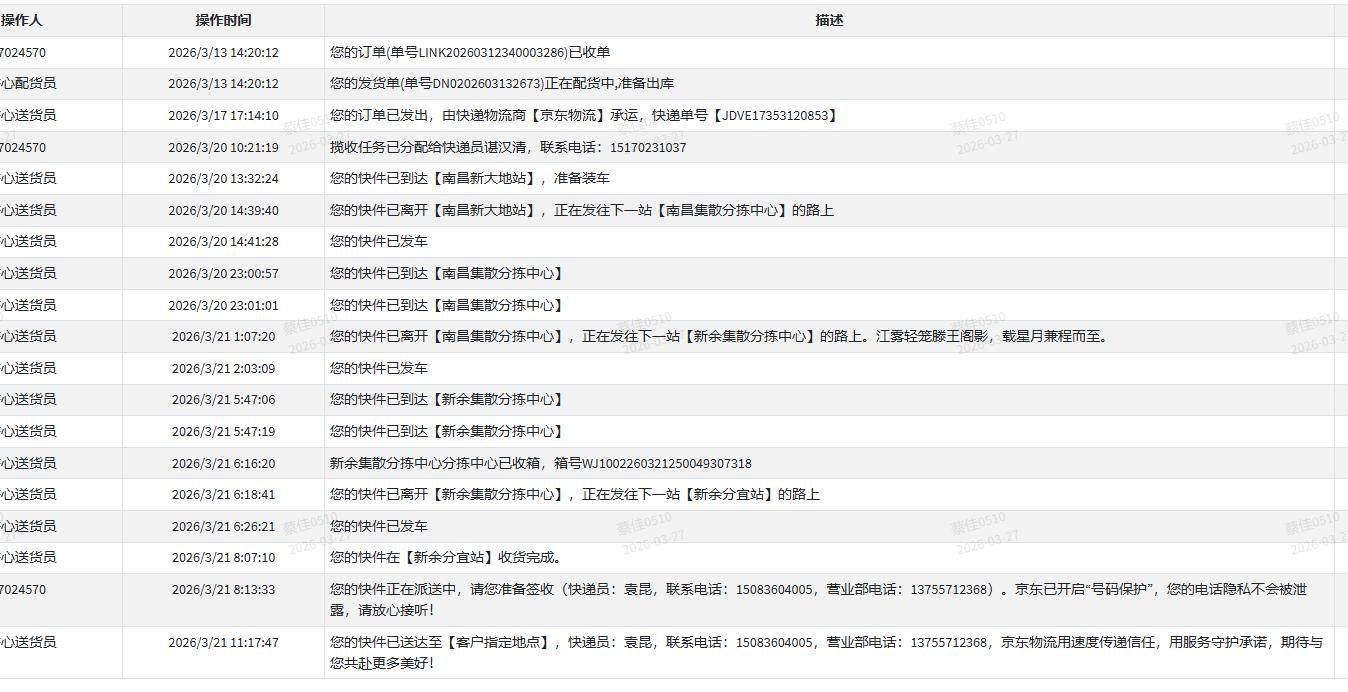Click the timestamp 2026/3/21 2:03:09
This screenshot has height=692, width=1348.
223,369
